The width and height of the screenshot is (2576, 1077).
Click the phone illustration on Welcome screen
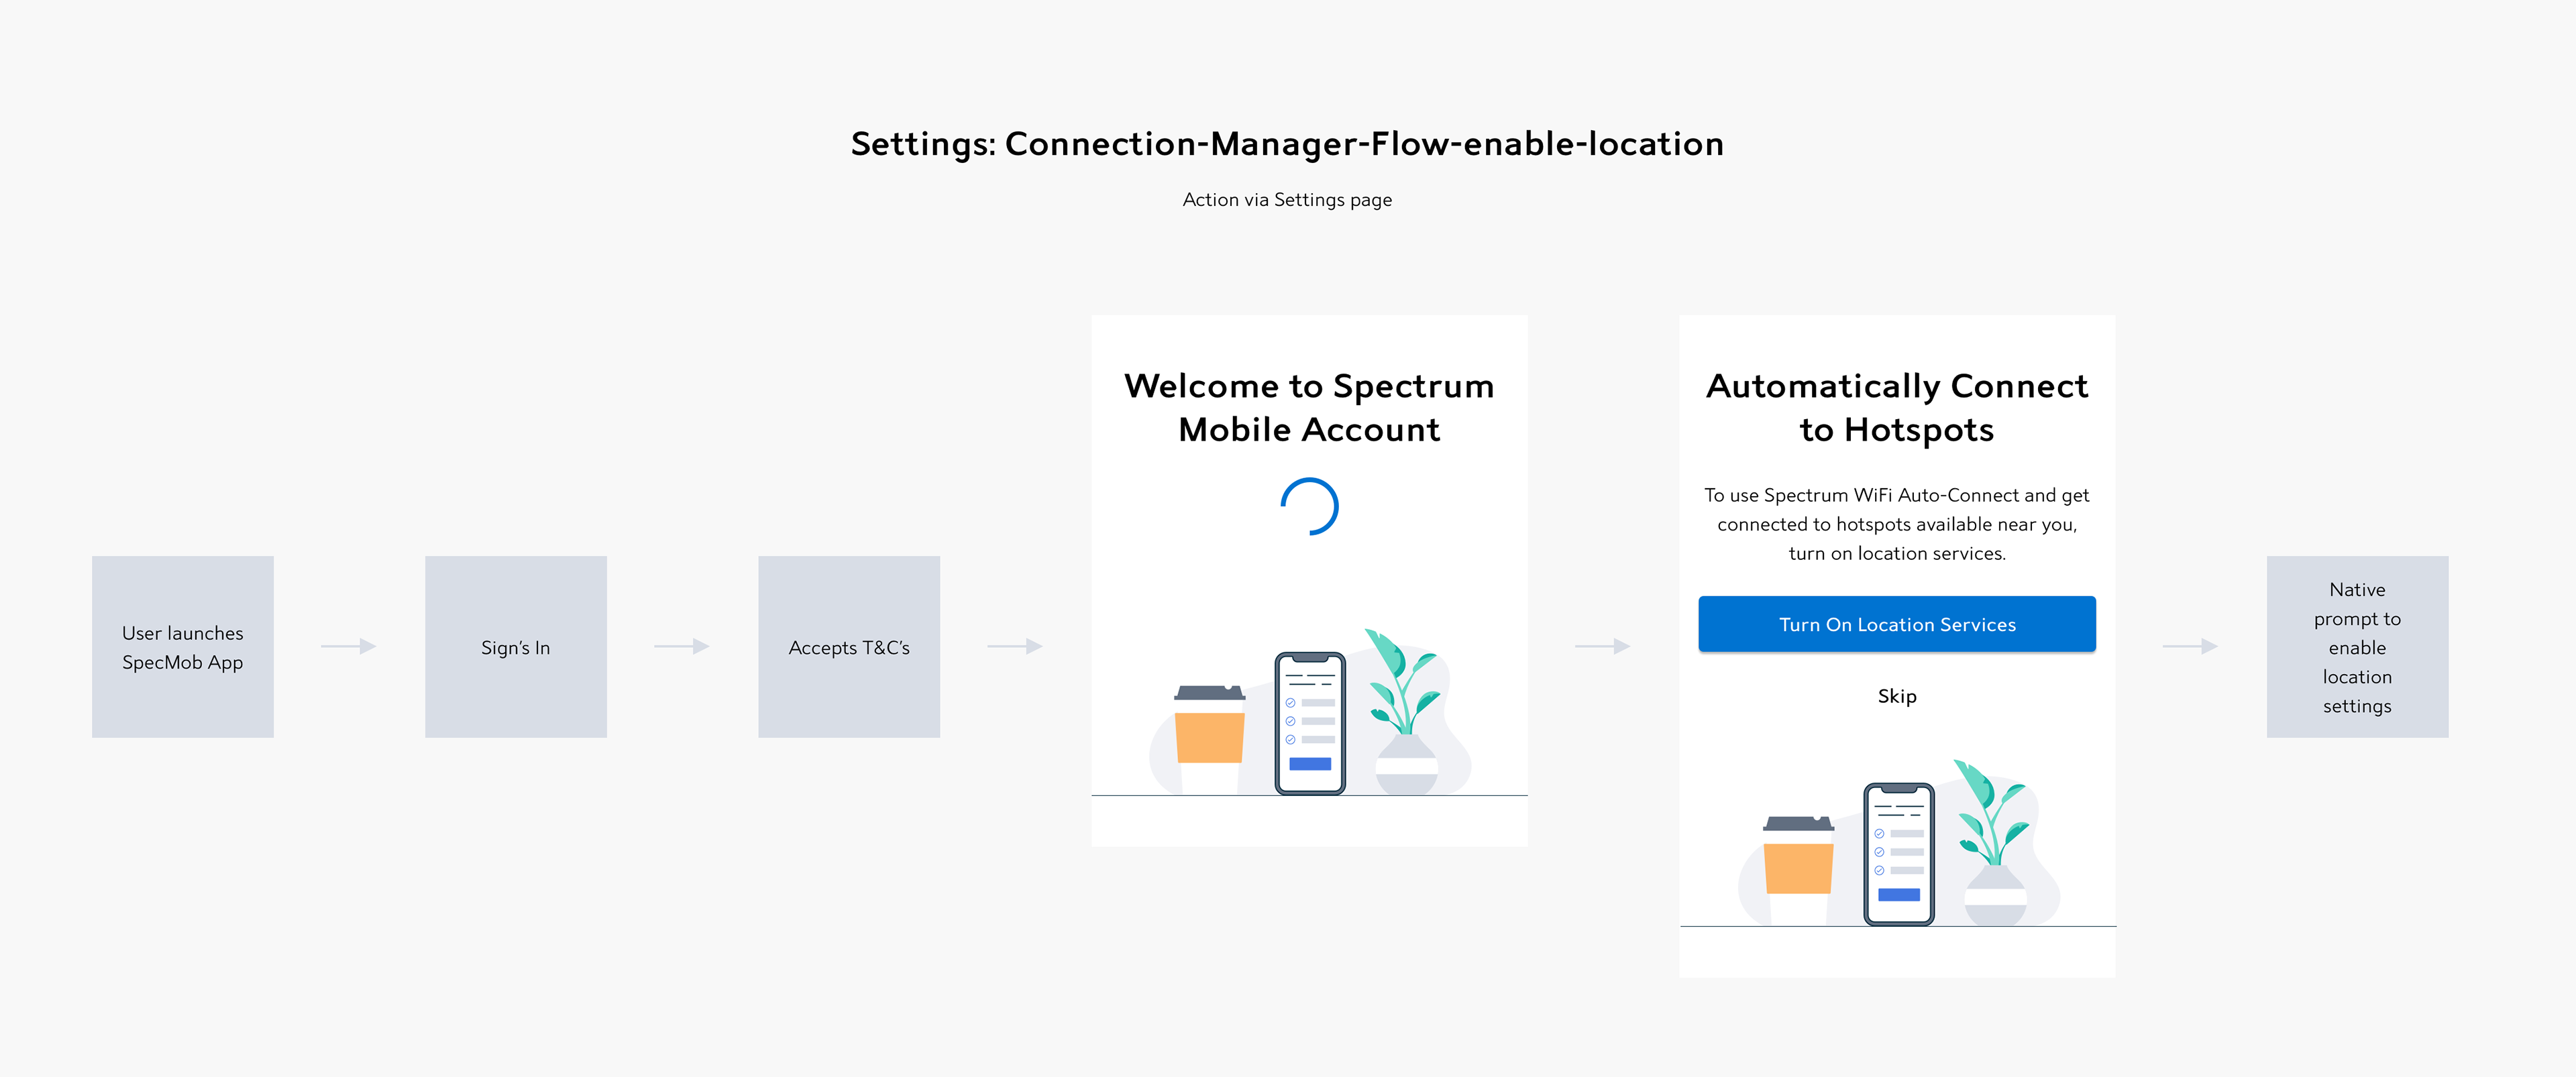pos(1310,723)
